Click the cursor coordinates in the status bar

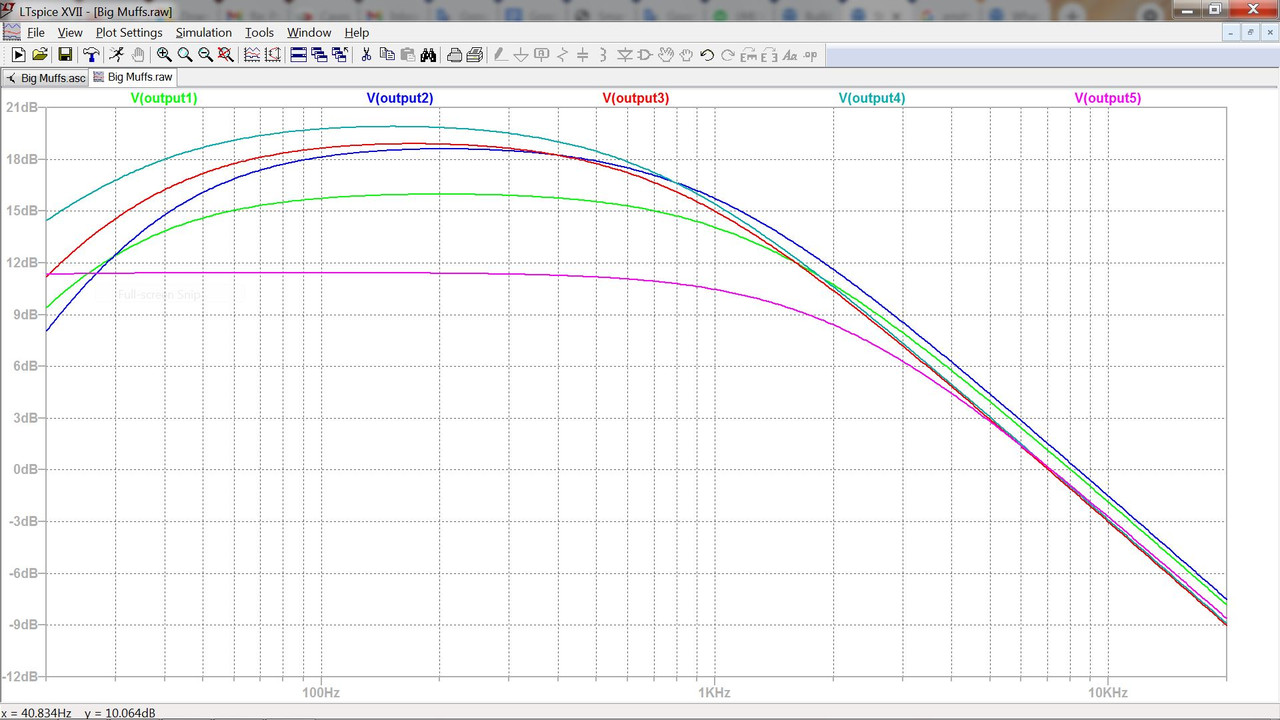[77, 712]
